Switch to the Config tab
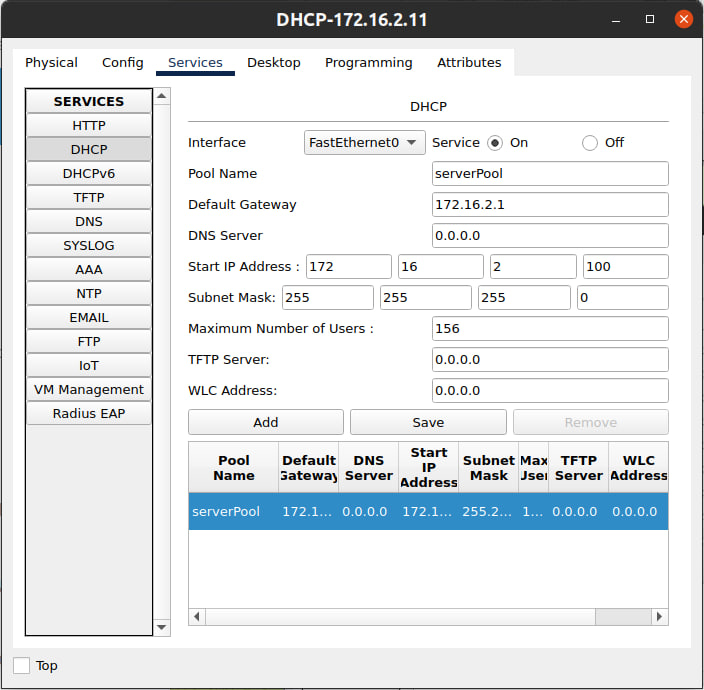Viewport: 704px width, 690px height. 123,62
